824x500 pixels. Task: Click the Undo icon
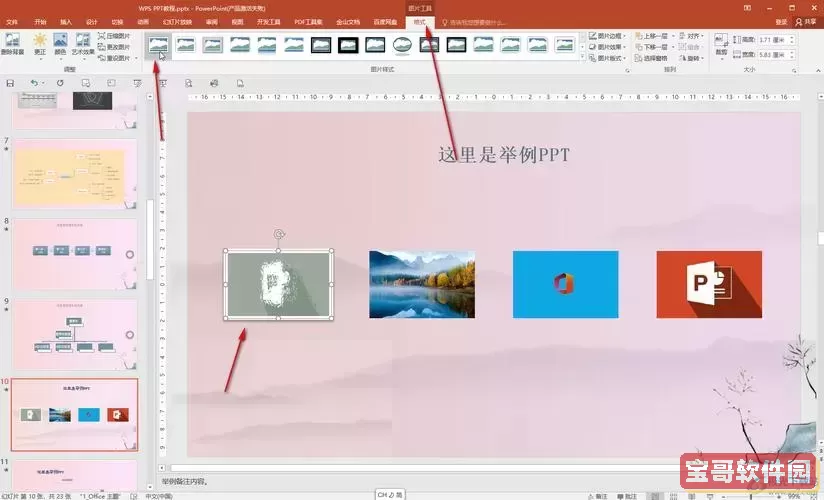coord(34,83)
